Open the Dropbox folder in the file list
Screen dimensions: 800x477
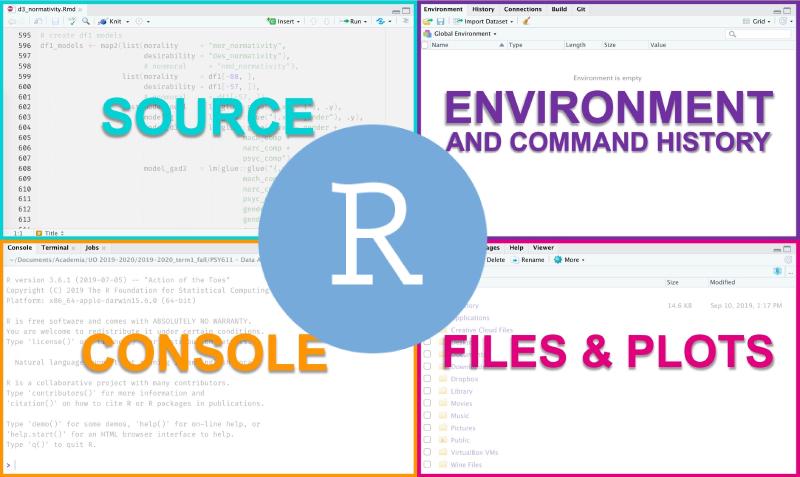click(x=464, y=379)
